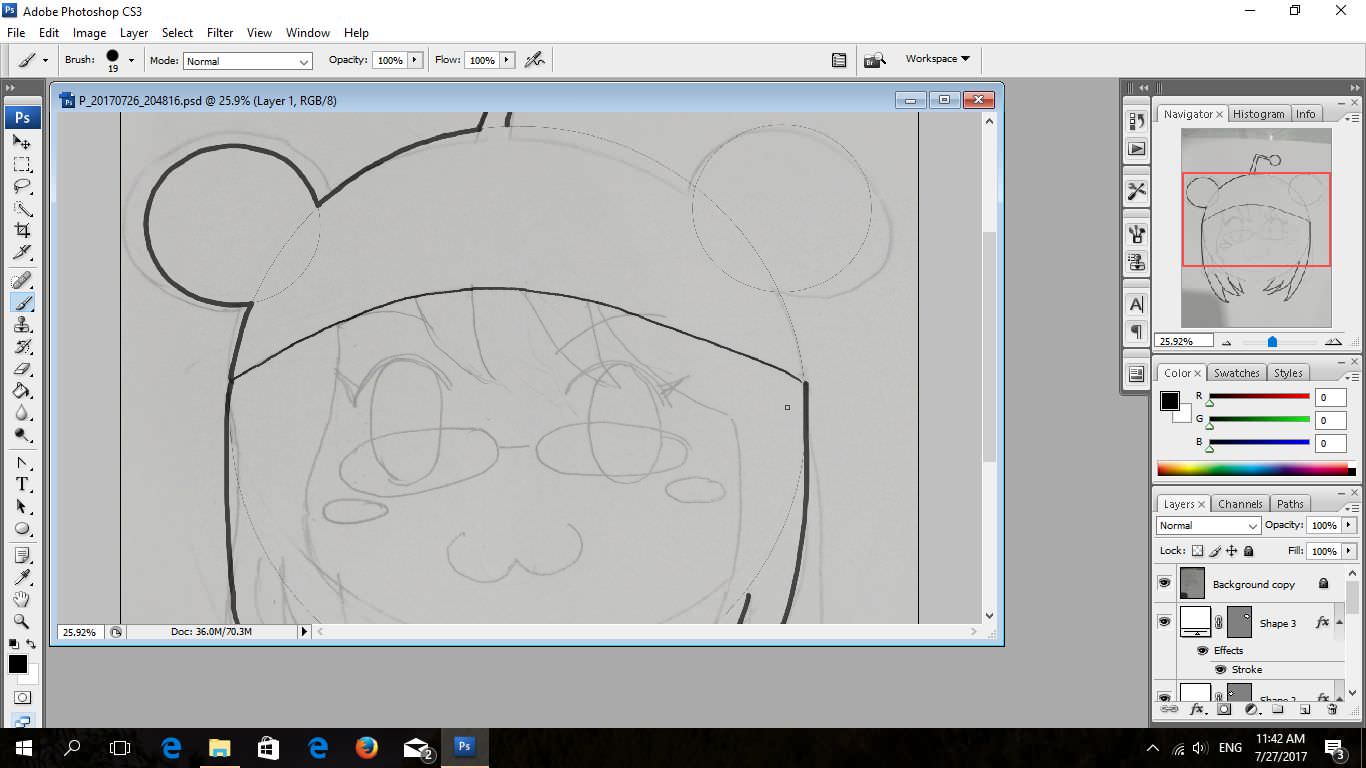Select the Lasso tool
1366x768 pixels.
click(x=22, y=187)
